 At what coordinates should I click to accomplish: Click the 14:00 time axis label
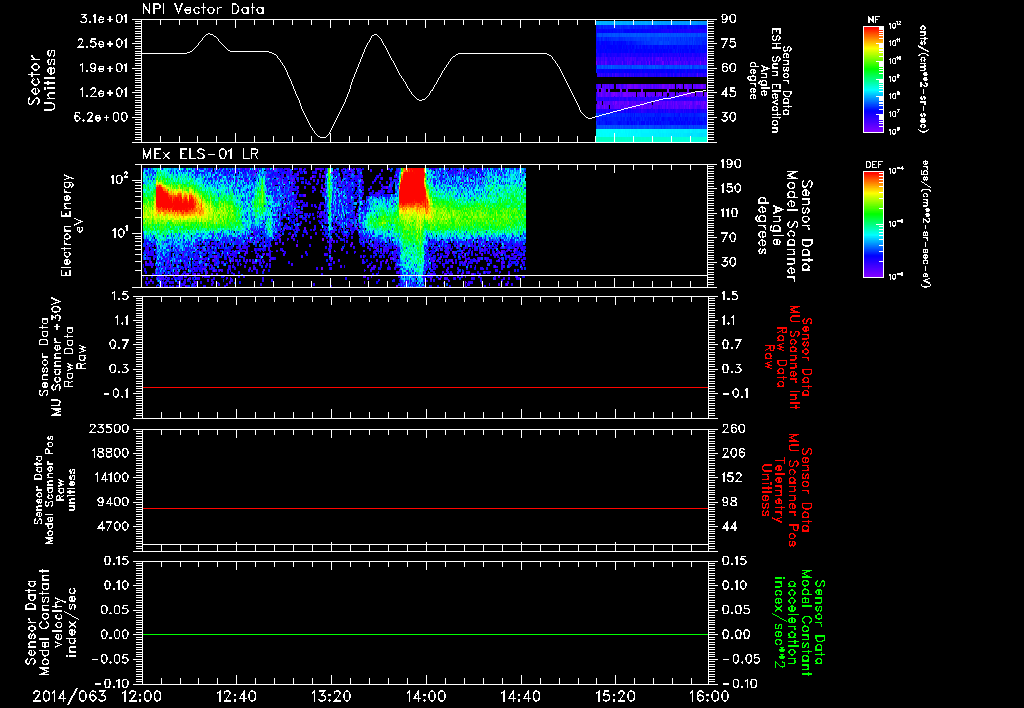coord(426,697)
